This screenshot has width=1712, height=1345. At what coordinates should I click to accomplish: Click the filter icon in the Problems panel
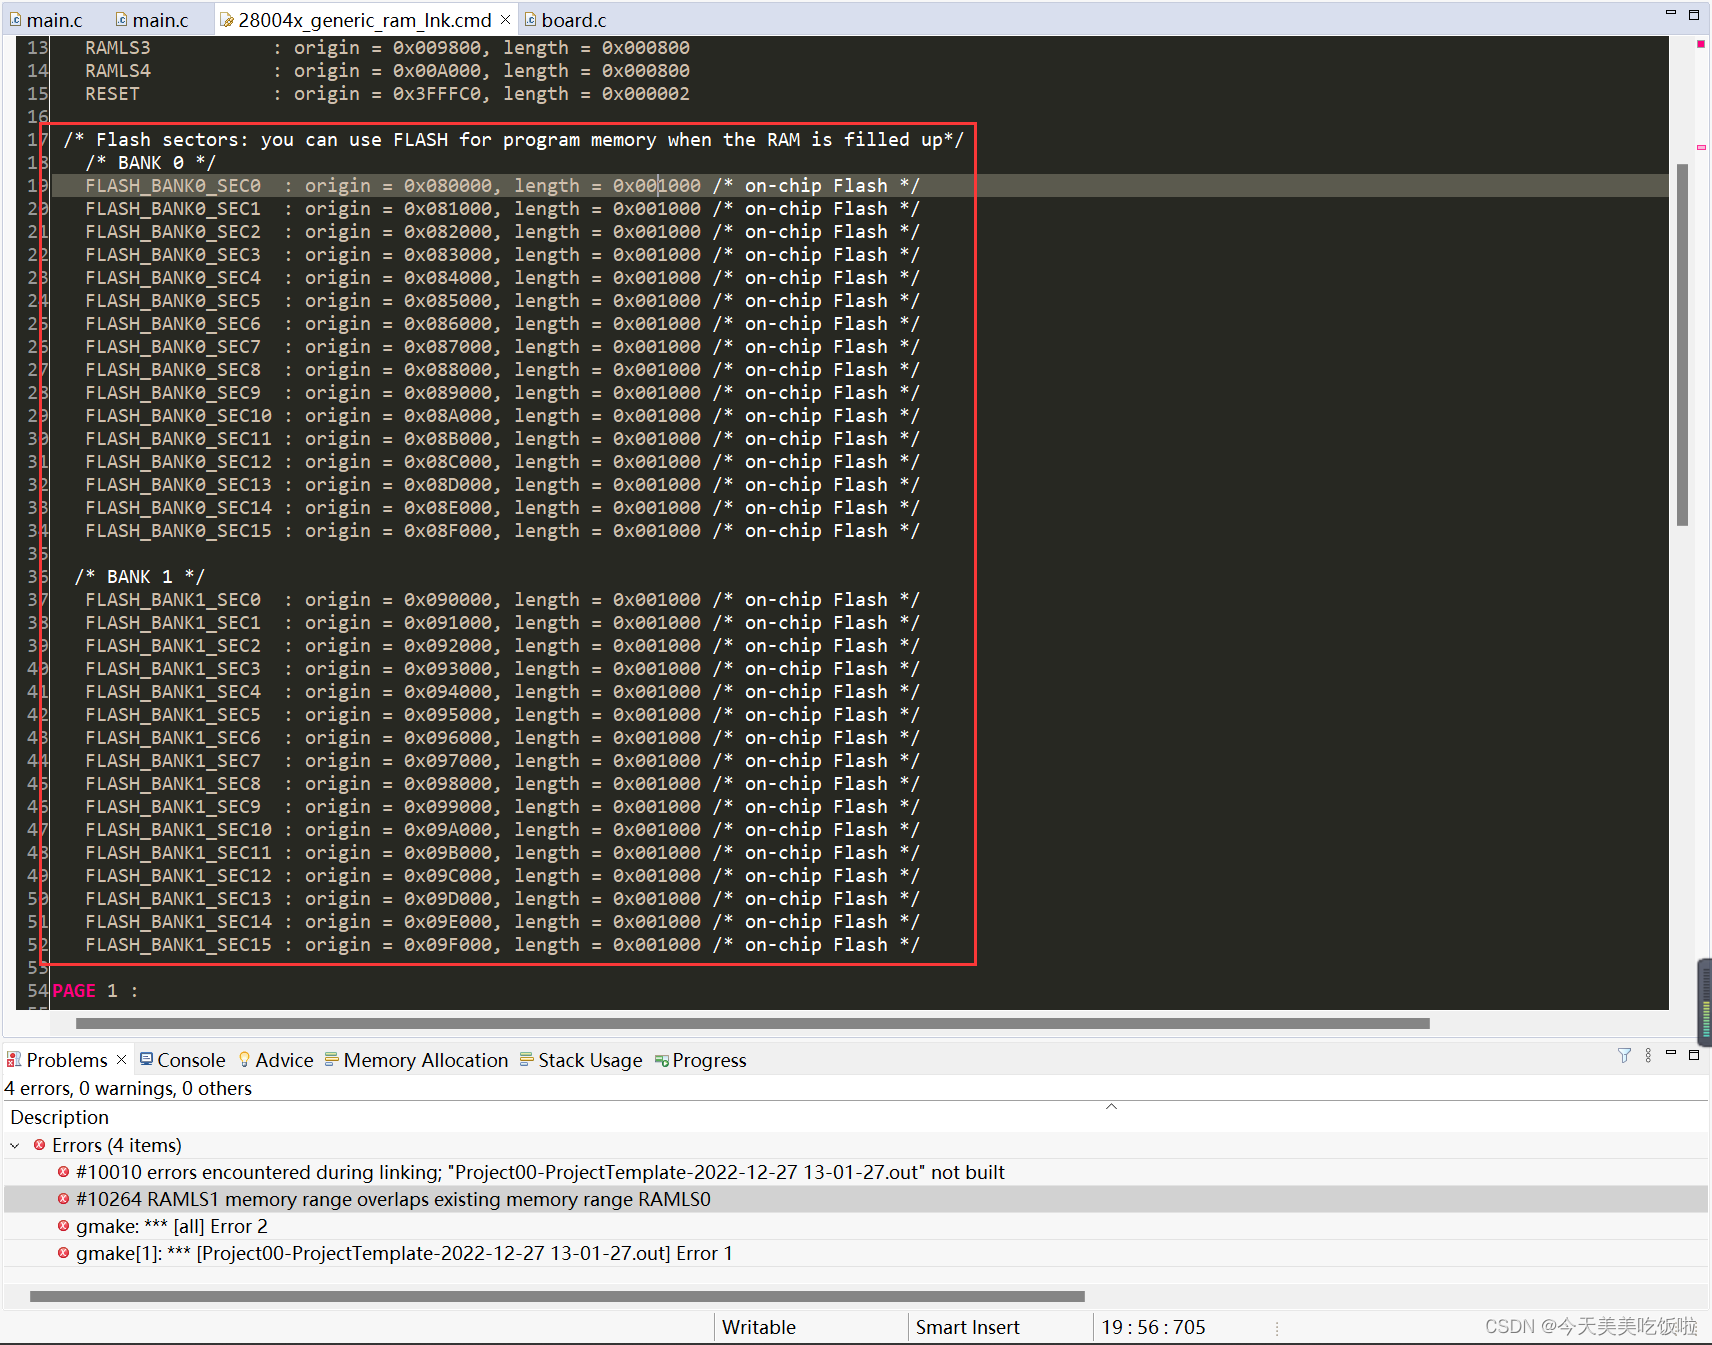tap(1623, 1056)
